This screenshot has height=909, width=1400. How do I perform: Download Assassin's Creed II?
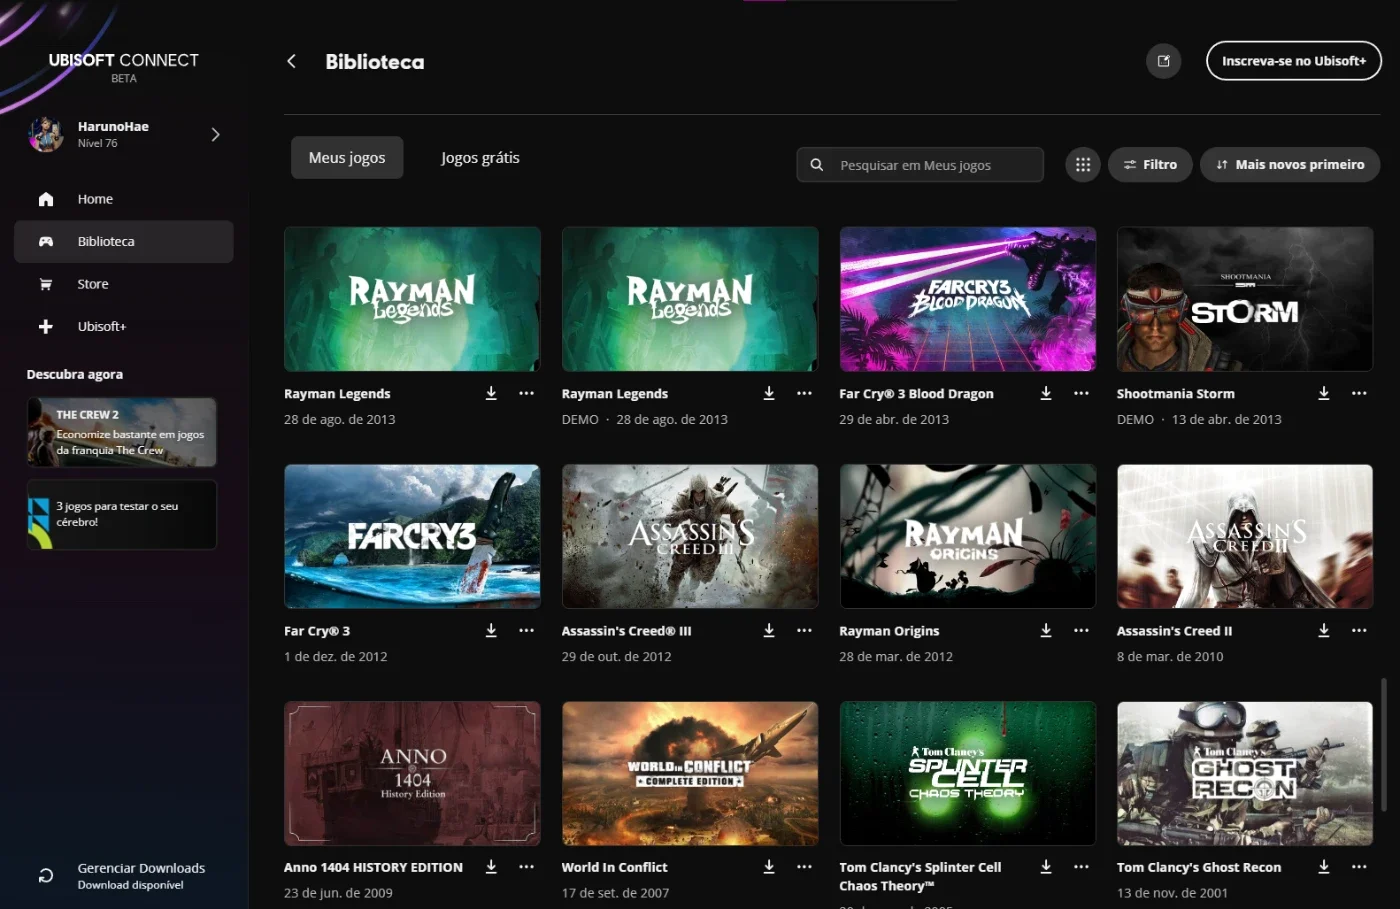pyautogui.click(x=1324, y=630)
